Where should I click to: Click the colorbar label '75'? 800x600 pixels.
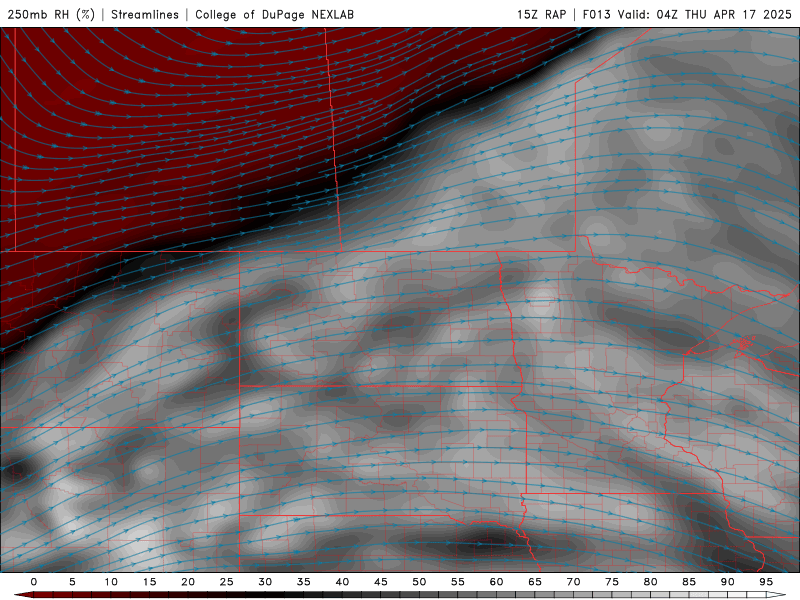point(612,582)
